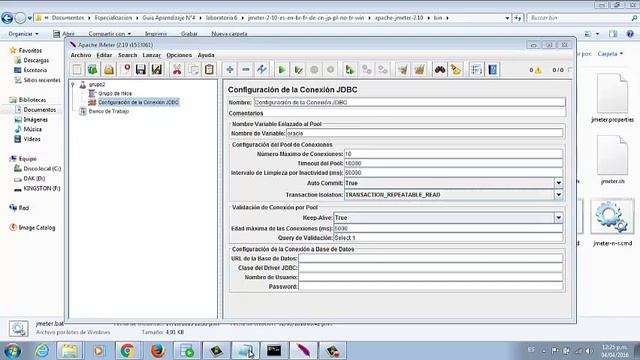The width and height of the screenshot is (640, 360).
Task: Click the Clase del Driver JDBC field
Action: [431, 268]
